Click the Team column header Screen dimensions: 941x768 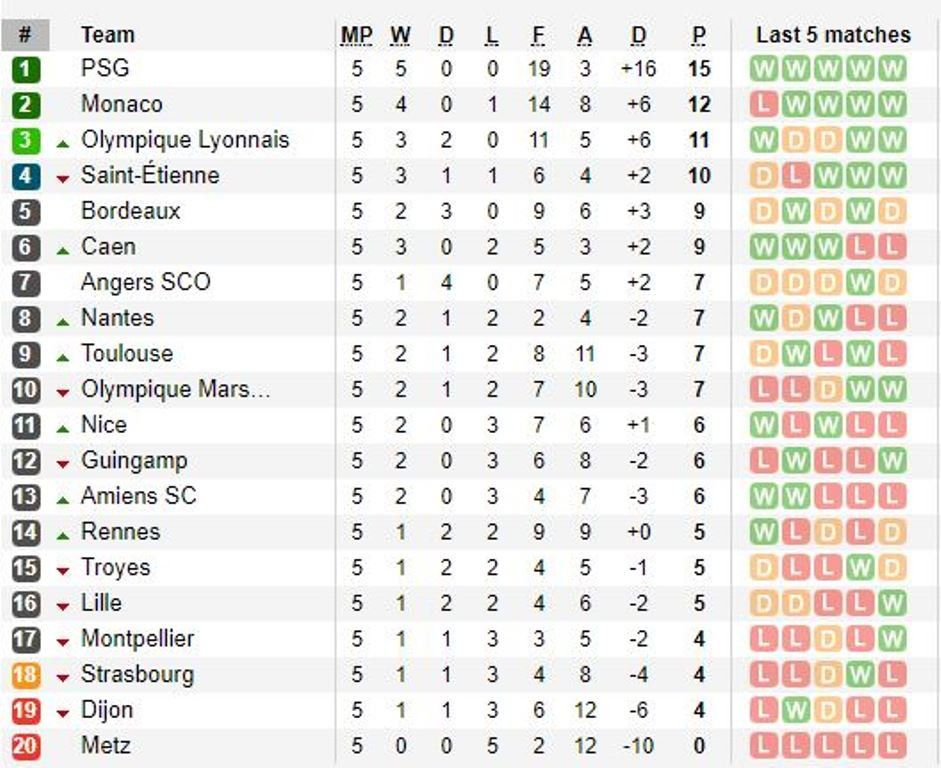pos(107,35)
